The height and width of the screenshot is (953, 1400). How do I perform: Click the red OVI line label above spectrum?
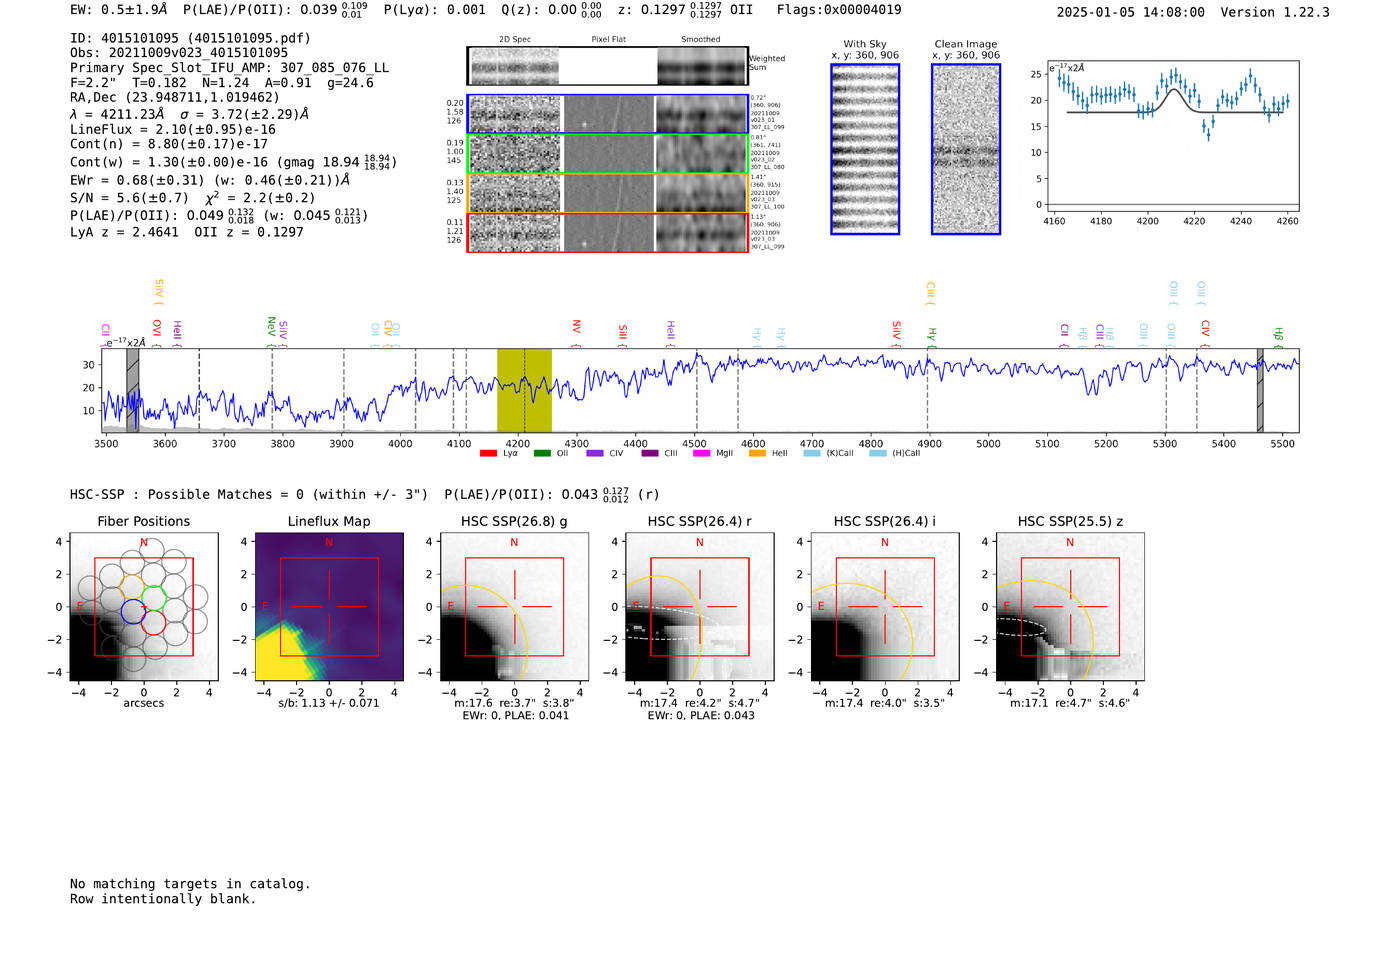(x=157, y=331)
